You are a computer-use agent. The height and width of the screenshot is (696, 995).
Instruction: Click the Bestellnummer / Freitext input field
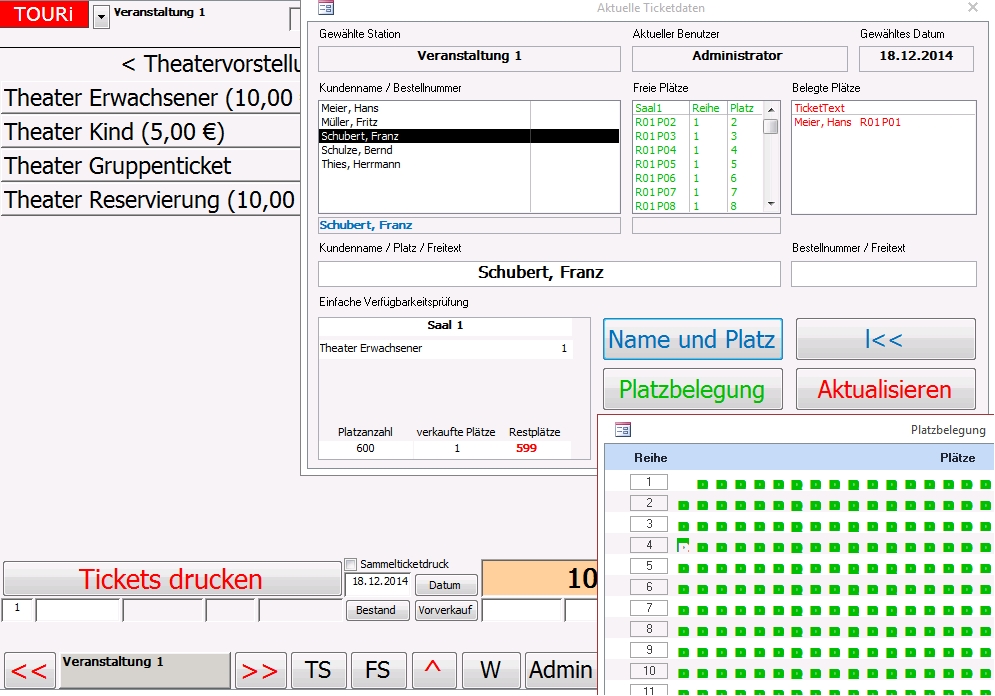883,273
